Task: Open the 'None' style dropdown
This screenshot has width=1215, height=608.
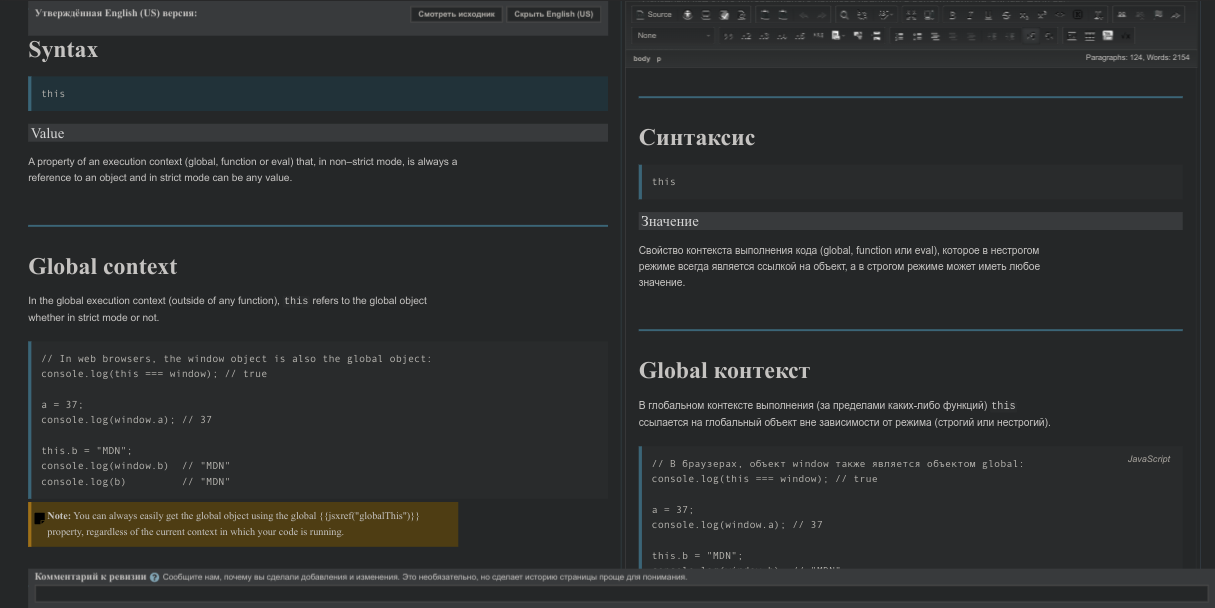Action: click(673, 36)
